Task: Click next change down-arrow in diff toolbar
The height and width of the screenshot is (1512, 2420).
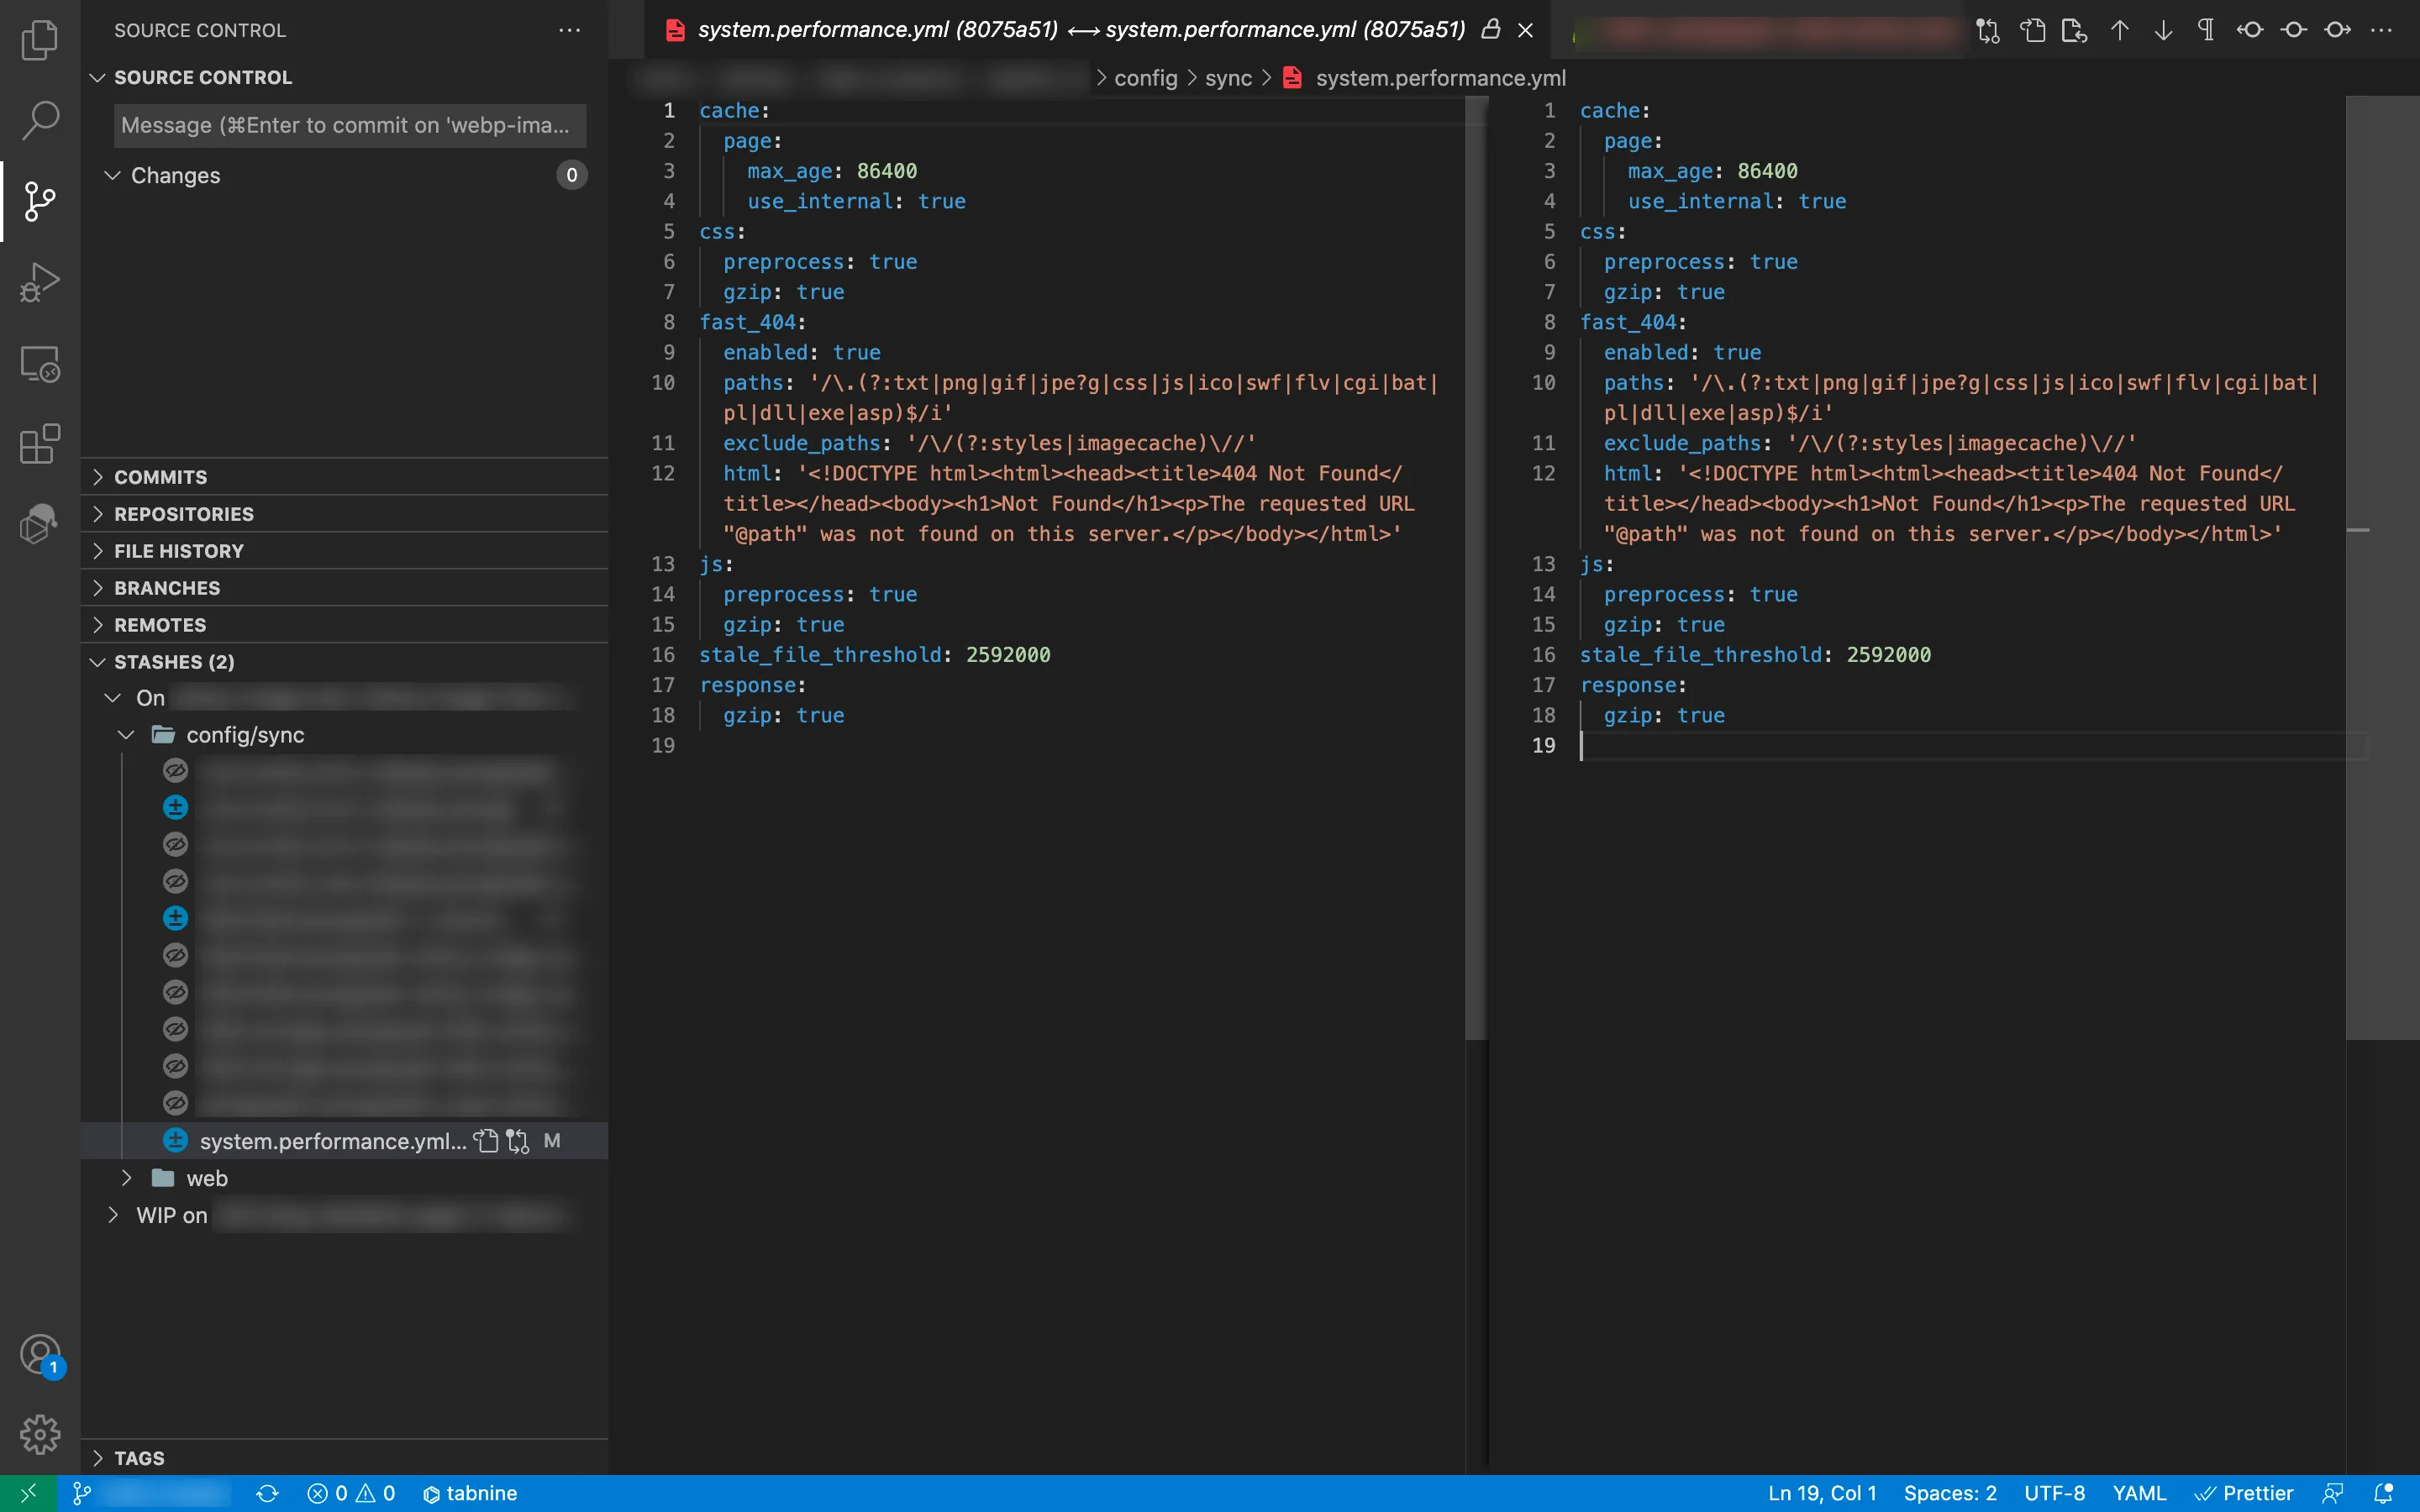Action: [x=2163, y=30]
